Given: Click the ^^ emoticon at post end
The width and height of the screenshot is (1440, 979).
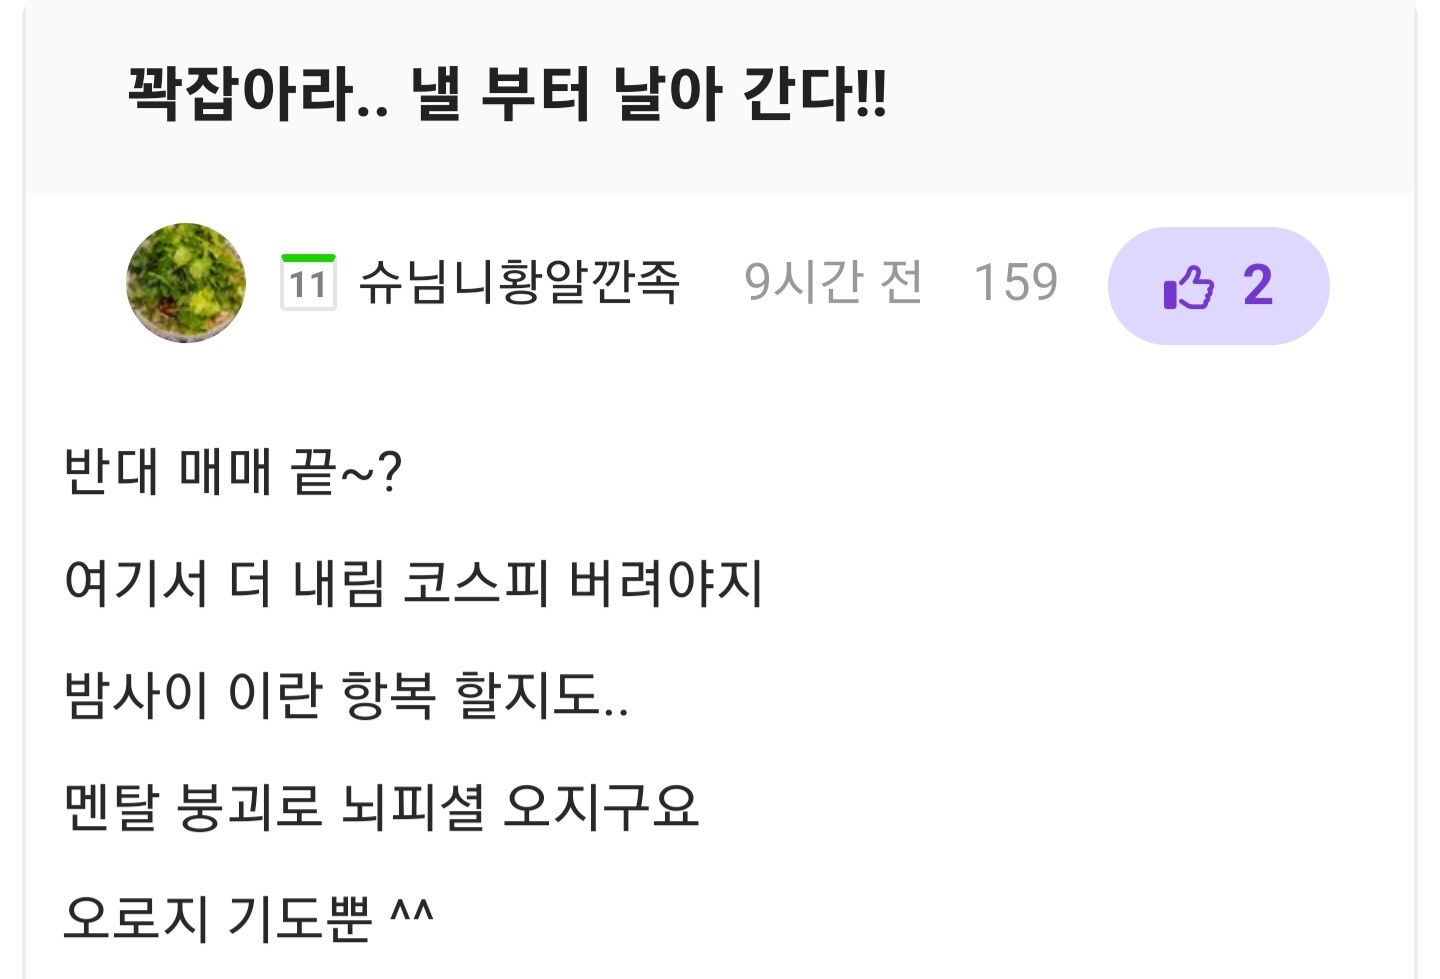Looking at the screenshot, I should click(411, 911).
